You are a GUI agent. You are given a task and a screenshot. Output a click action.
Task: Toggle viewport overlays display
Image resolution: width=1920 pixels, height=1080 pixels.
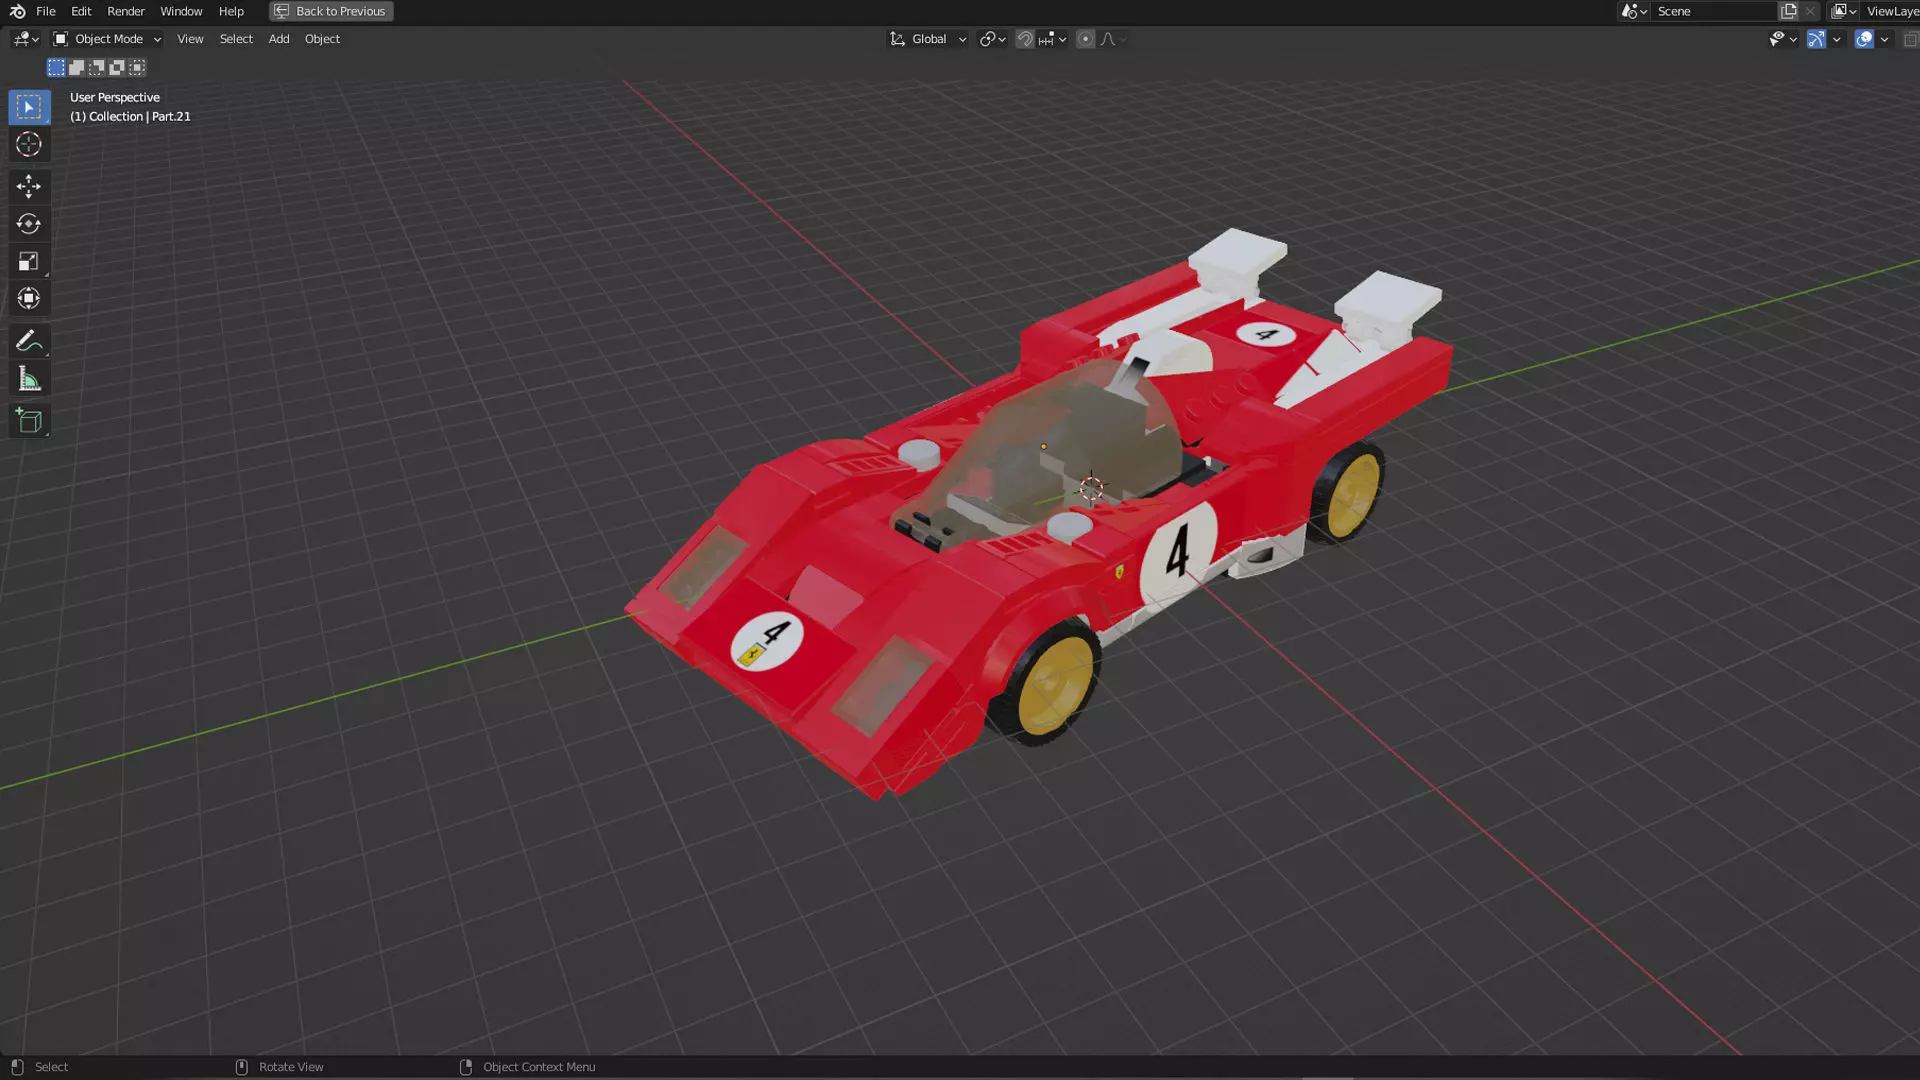(1864, 39)
